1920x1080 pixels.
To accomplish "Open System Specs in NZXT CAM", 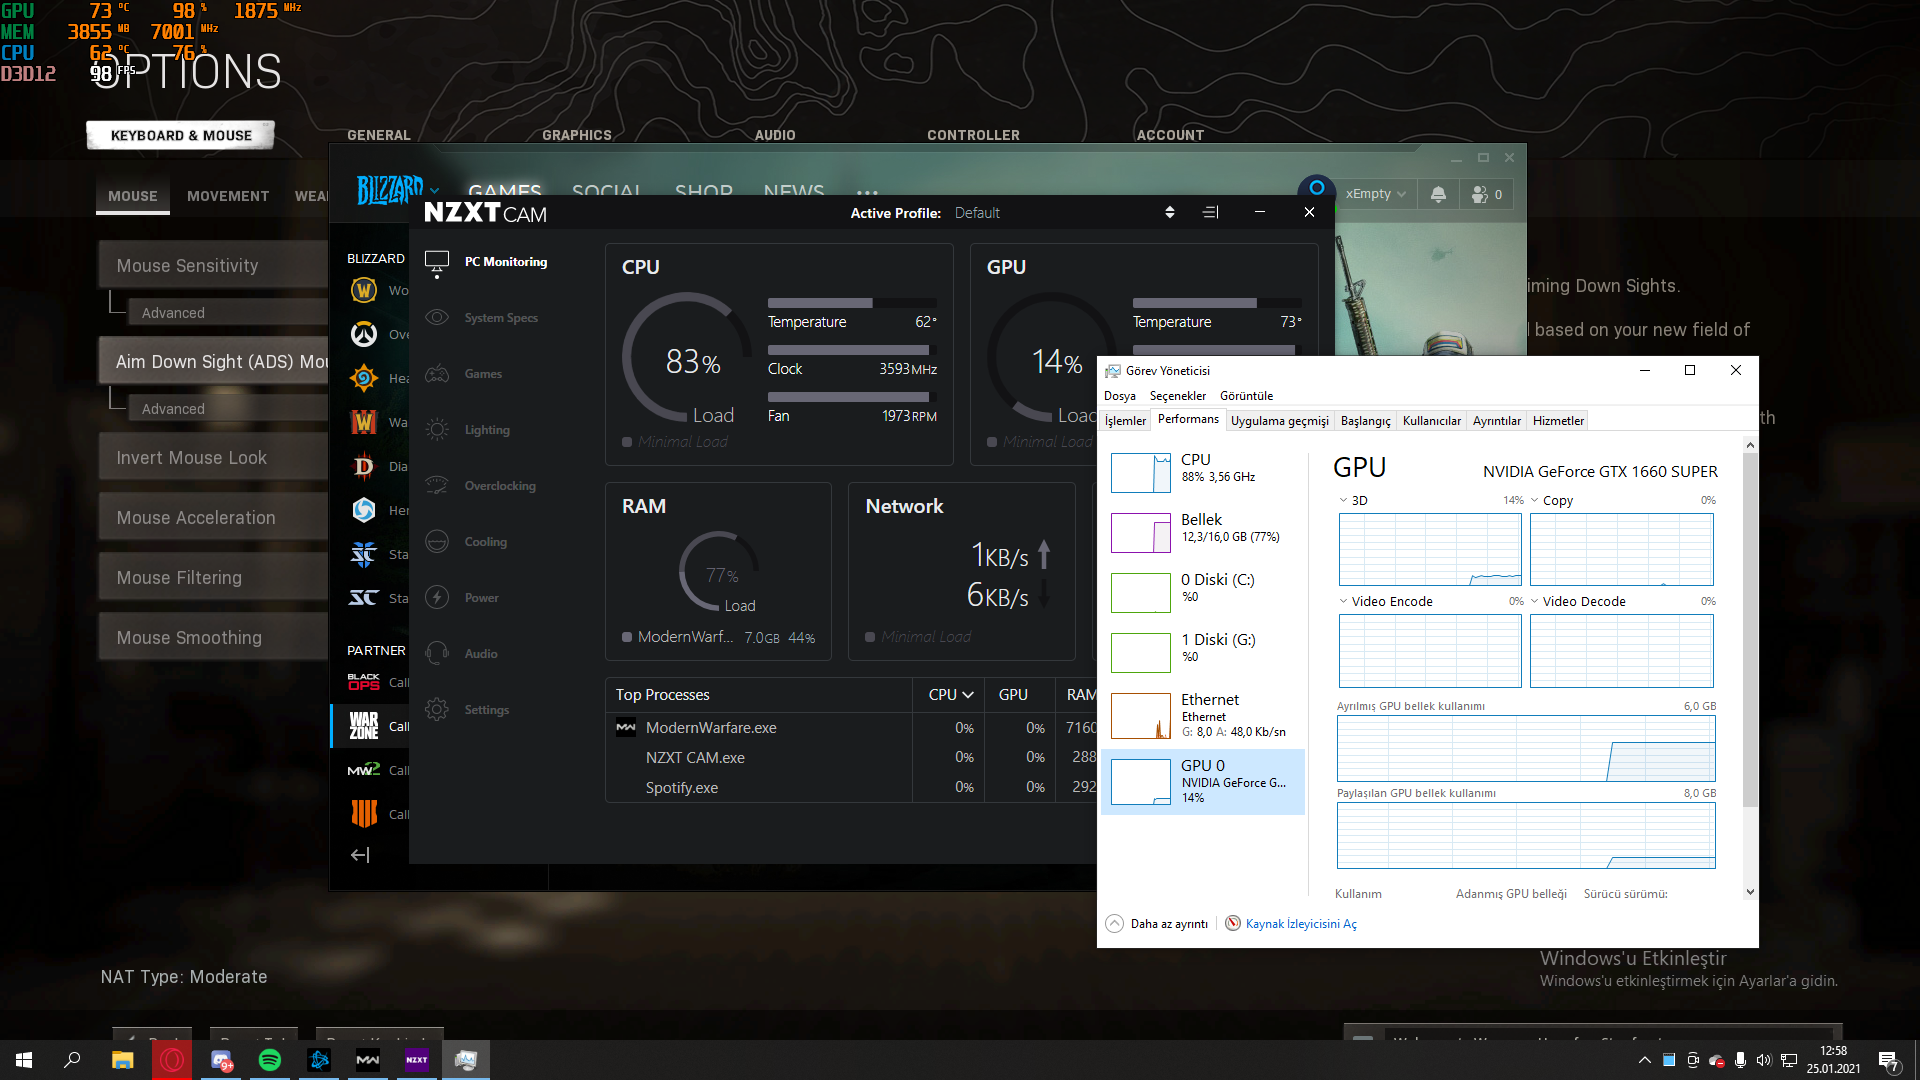I will tap(482, 318).
